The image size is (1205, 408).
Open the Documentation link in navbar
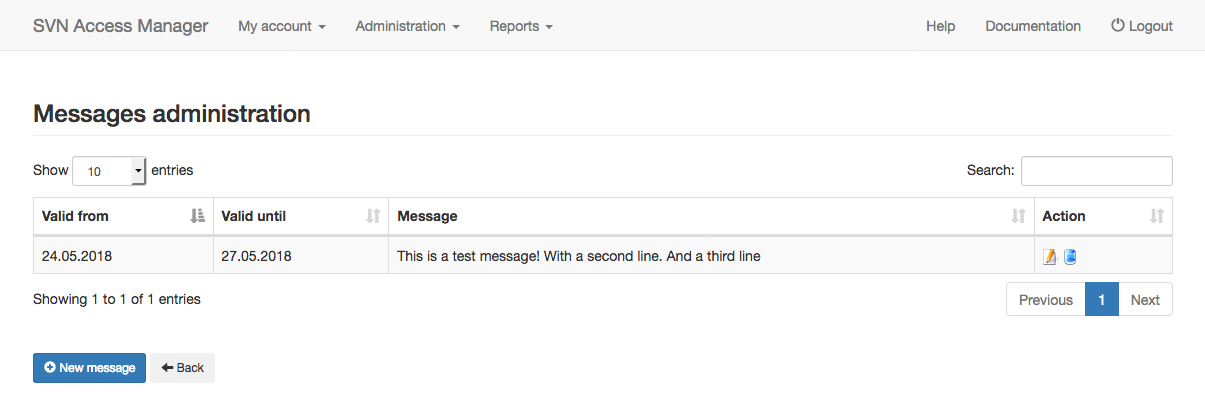(x=1033, y=26)
